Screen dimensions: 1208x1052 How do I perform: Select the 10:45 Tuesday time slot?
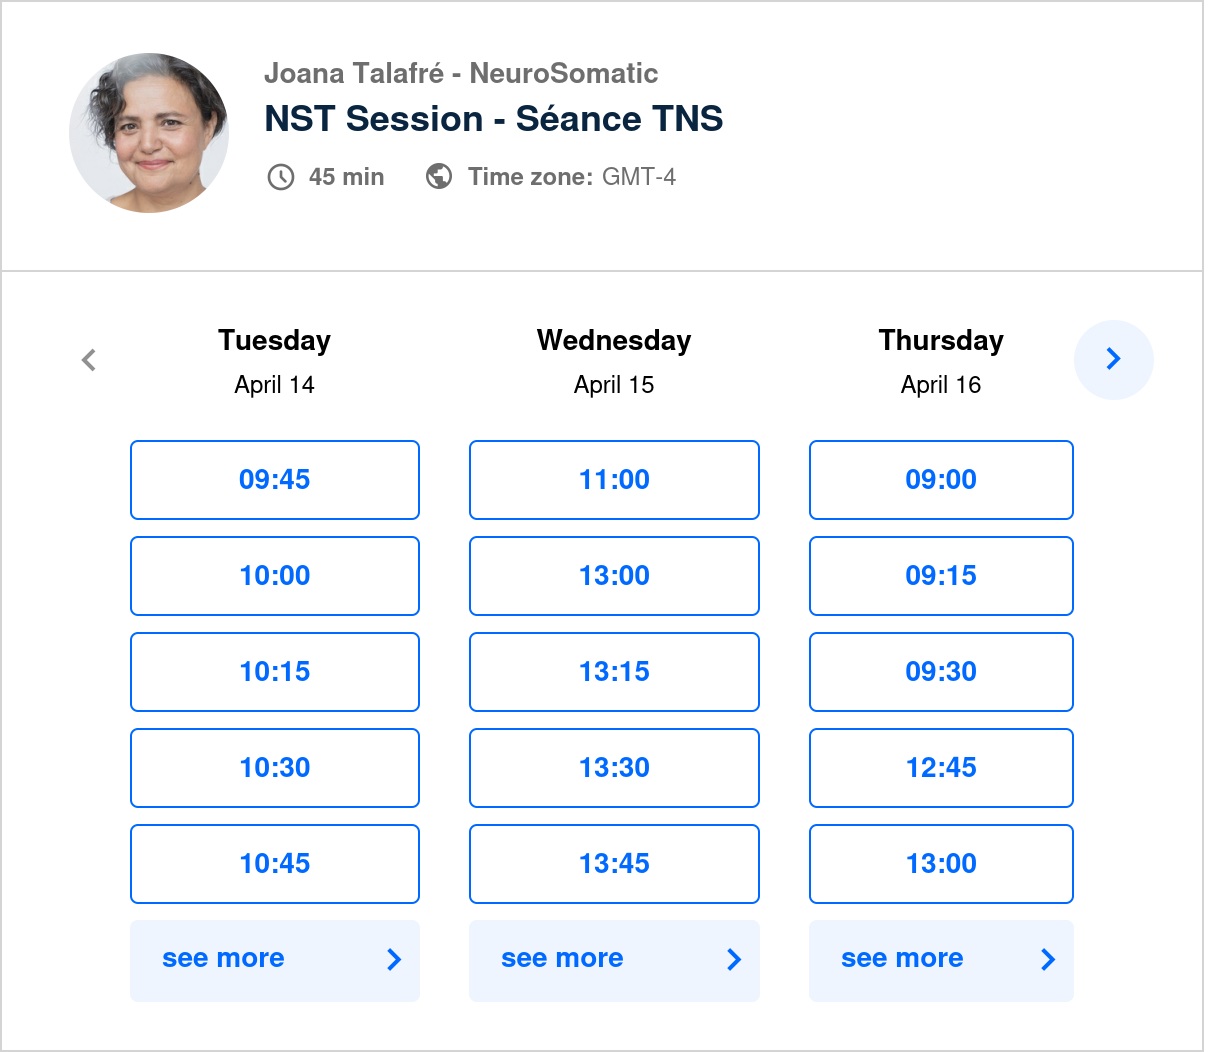(x=274, y=864)
